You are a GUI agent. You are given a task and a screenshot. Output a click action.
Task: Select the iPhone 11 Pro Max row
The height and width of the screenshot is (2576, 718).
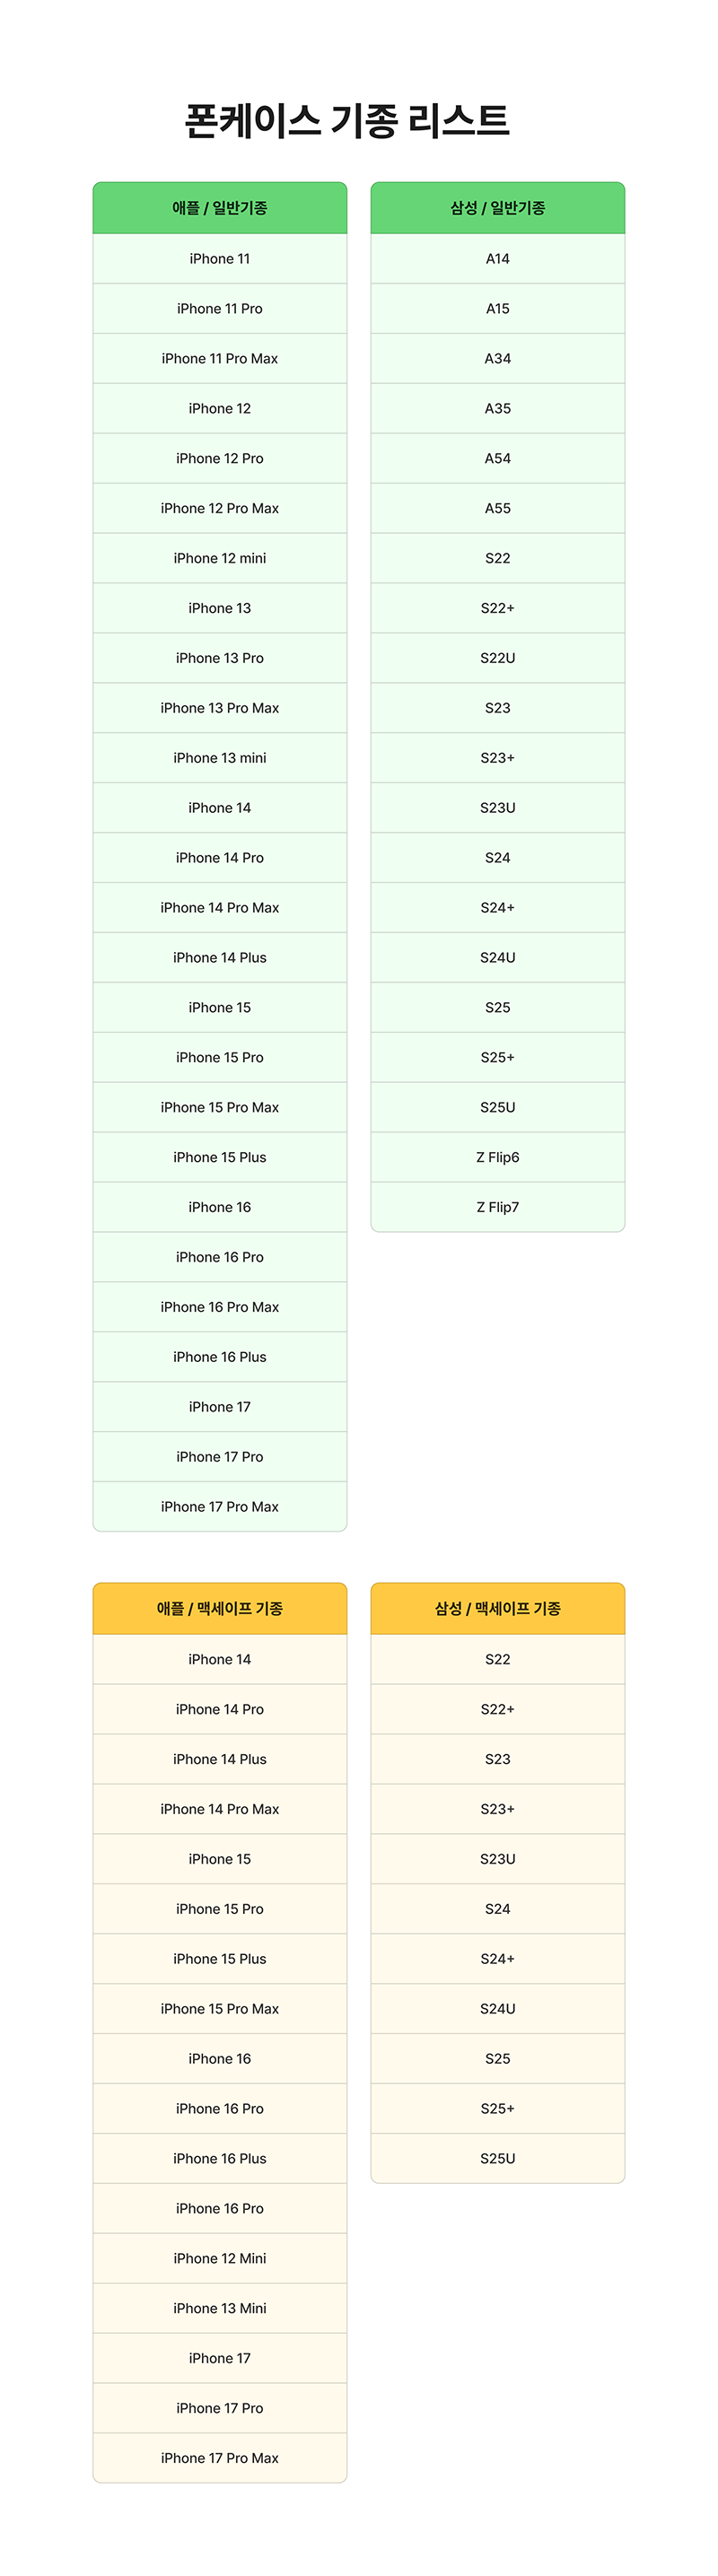click(220, 358)
